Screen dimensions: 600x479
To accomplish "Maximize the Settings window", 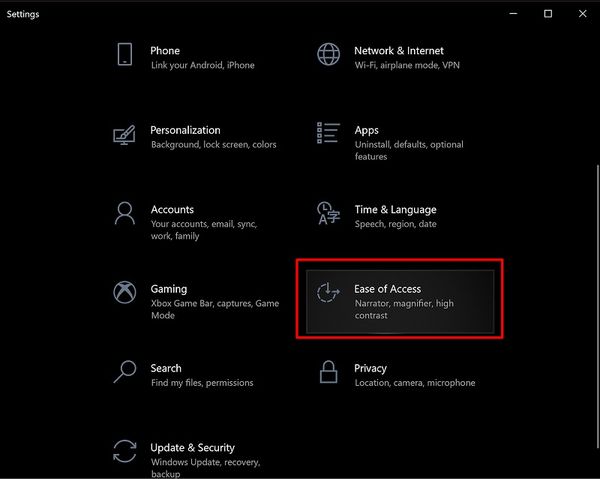I will (548, 14).
